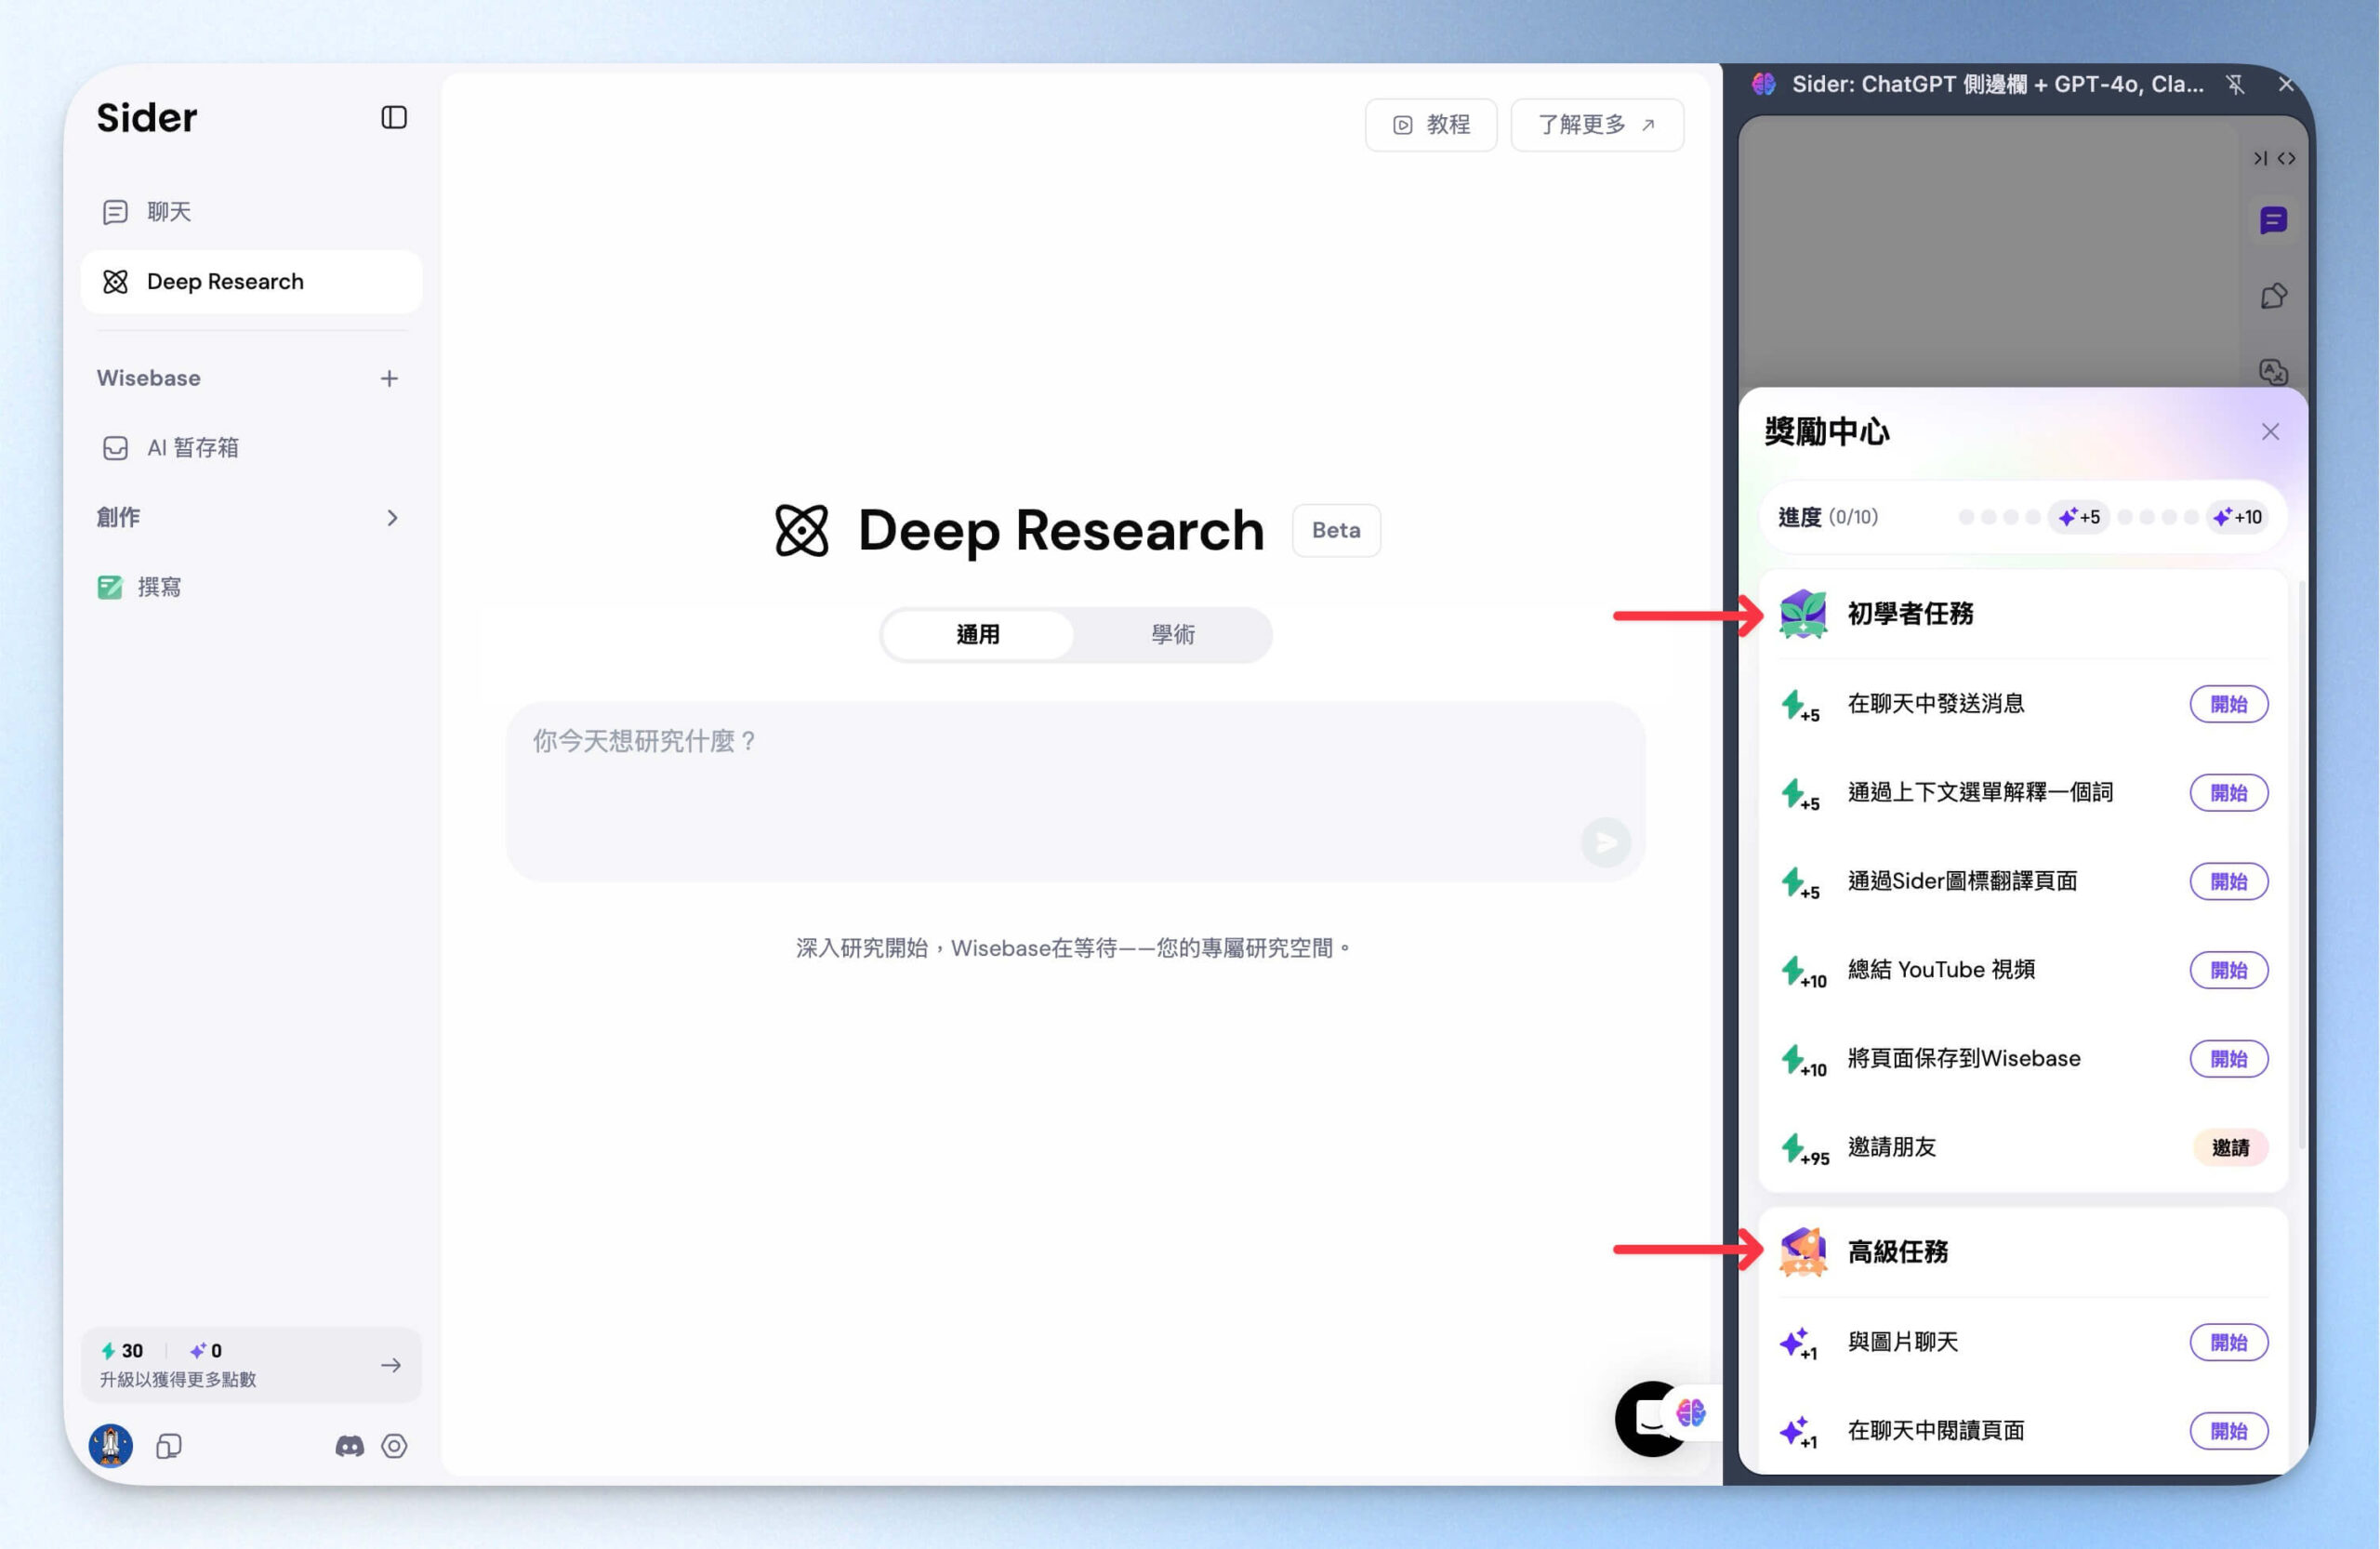
Task: Click the floating Sider brain icon
Action: pos(1692,1413)
